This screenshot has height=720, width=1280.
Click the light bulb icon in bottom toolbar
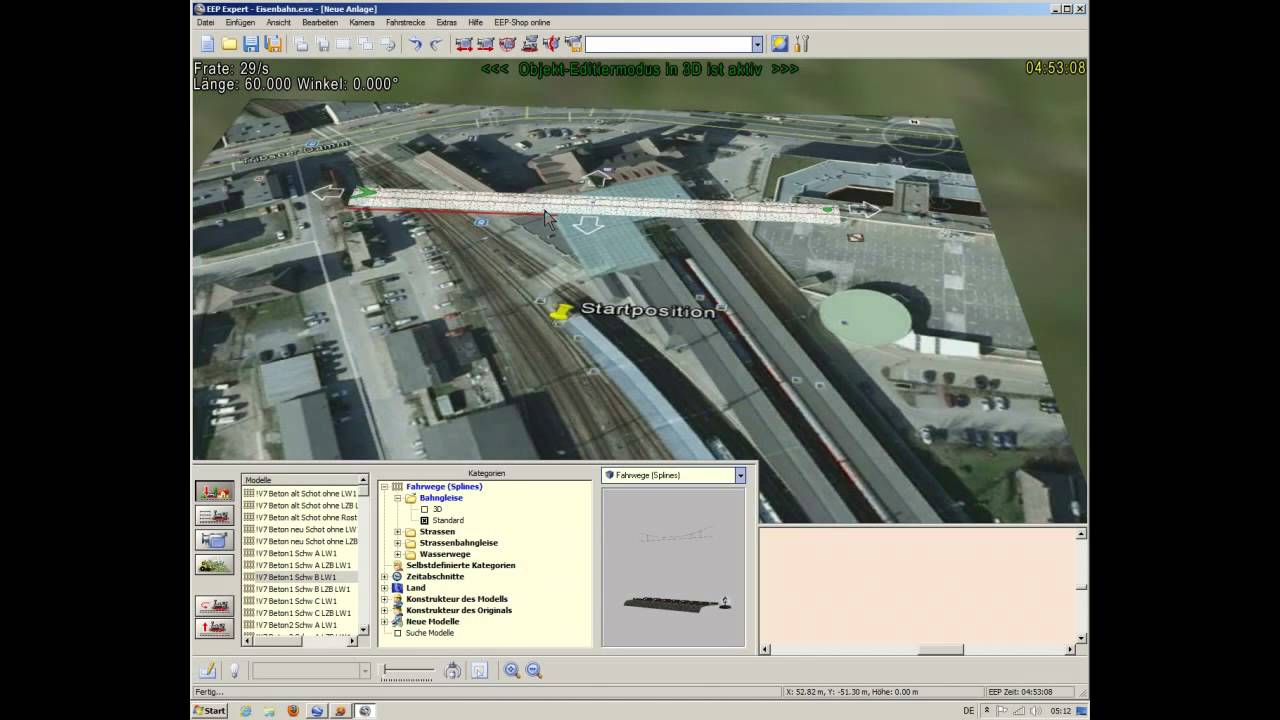[x=235, y=671]
